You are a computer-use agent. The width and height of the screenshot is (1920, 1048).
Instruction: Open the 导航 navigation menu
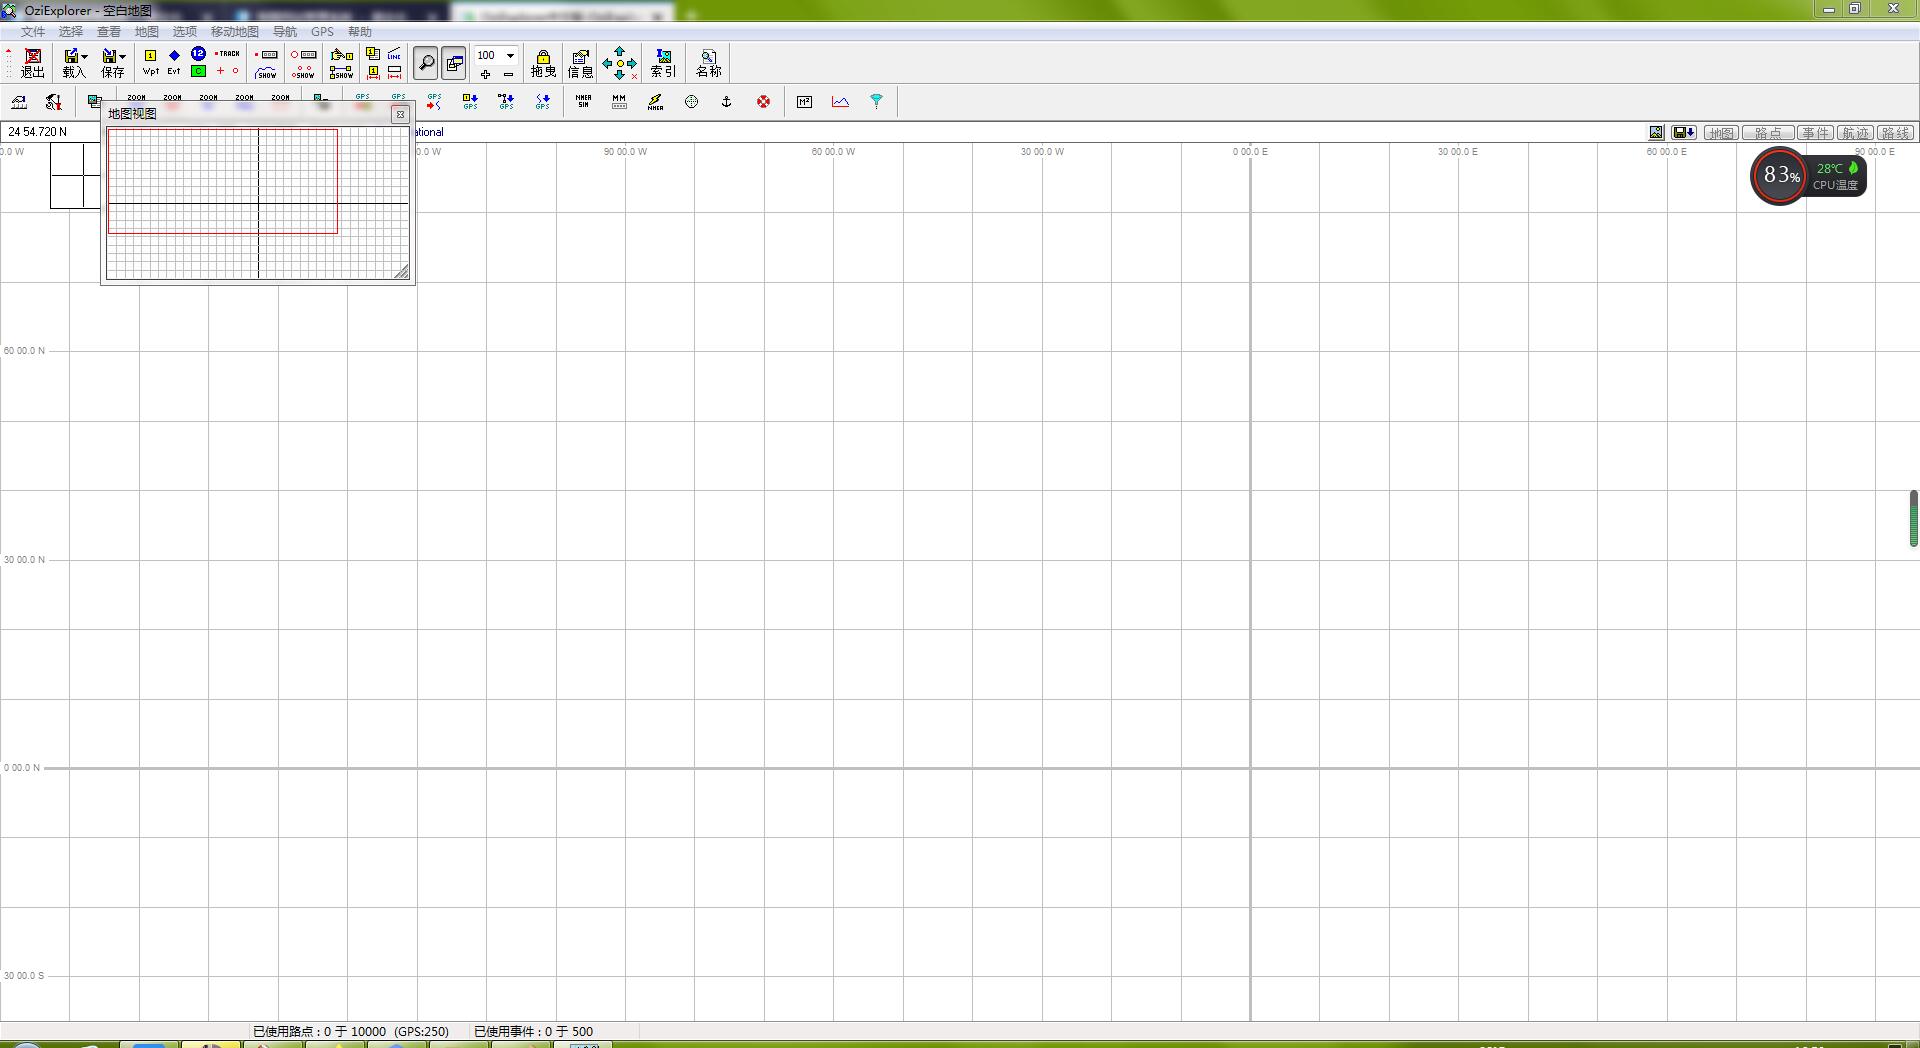click(x=285, y=32)
